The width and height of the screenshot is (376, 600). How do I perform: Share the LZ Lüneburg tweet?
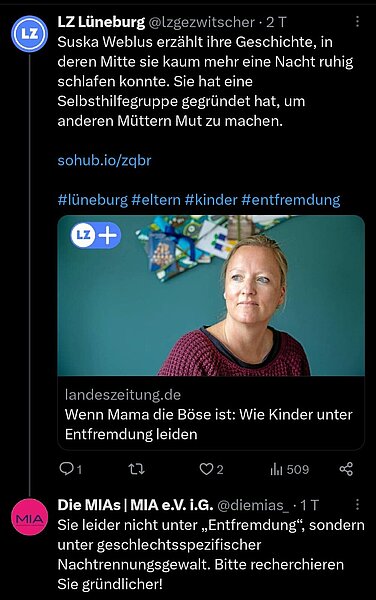346,469
